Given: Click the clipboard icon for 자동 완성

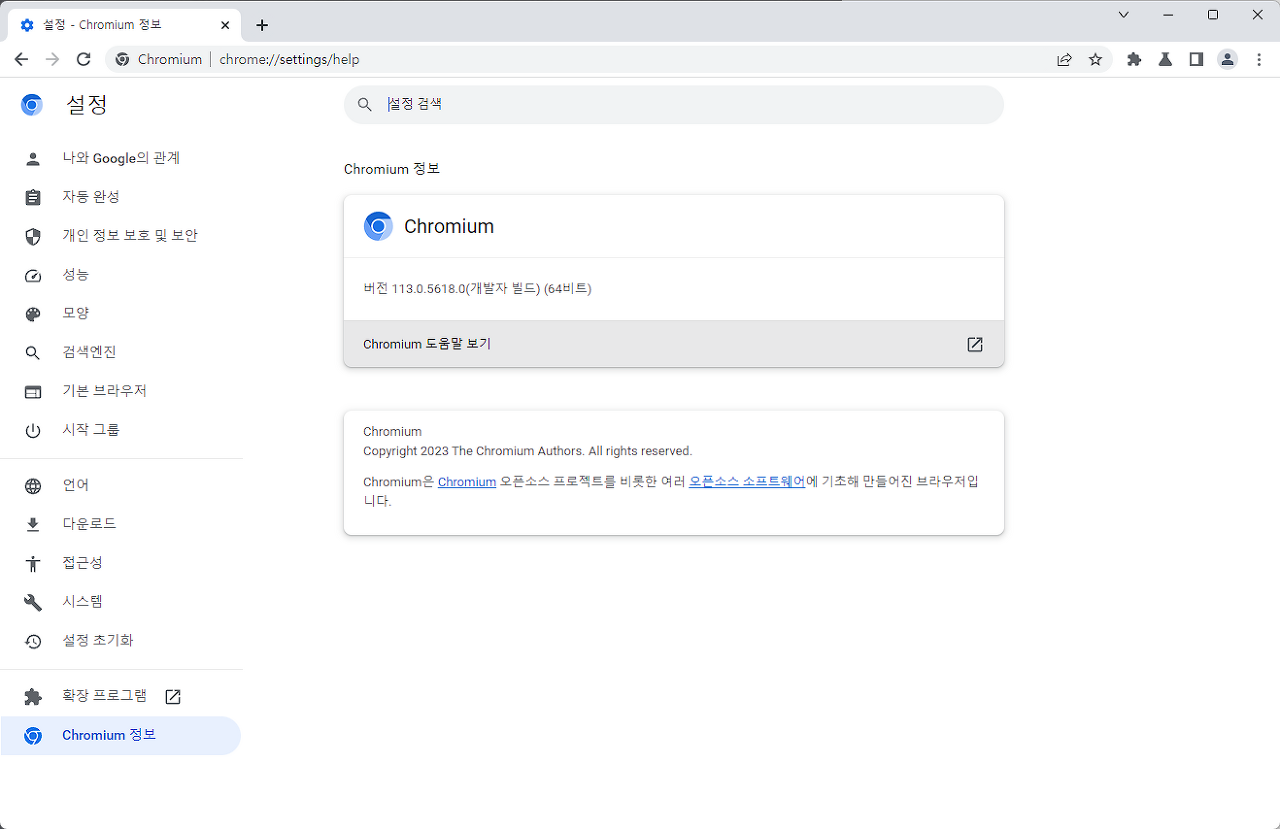Looking at the screenshot, I should [33, 197].
